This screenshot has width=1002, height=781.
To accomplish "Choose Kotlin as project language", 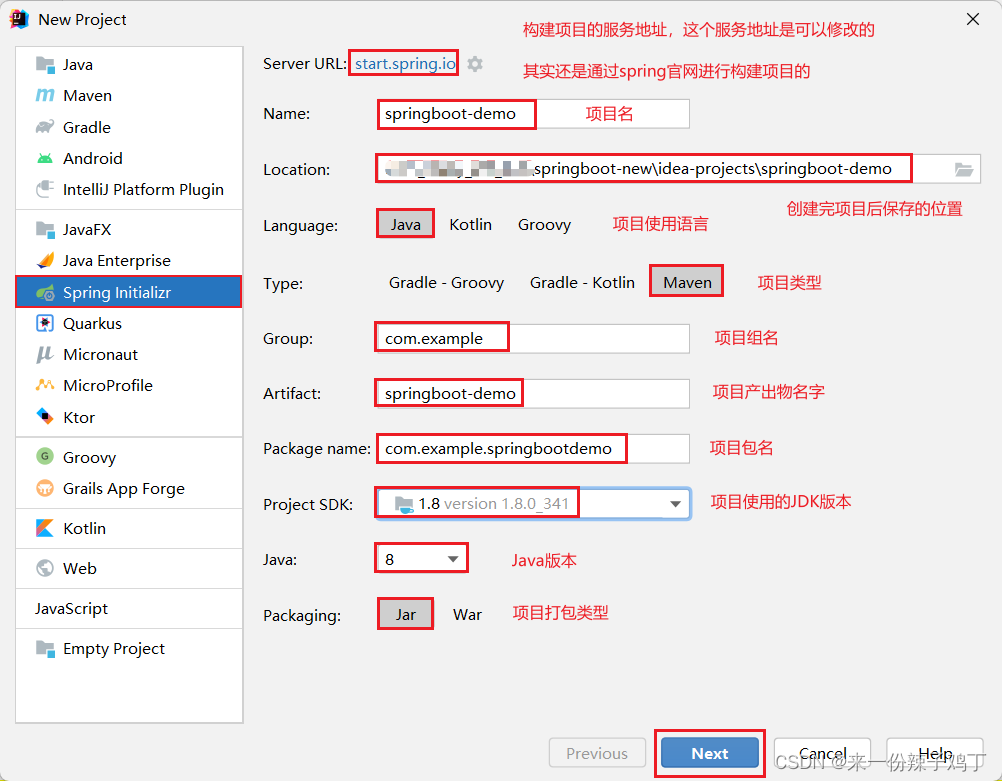I will (x=470, y=224).
